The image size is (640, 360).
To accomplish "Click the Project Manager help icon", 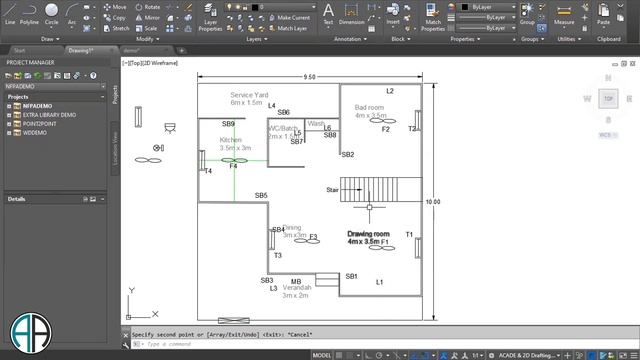I will (x=93, y=76).
